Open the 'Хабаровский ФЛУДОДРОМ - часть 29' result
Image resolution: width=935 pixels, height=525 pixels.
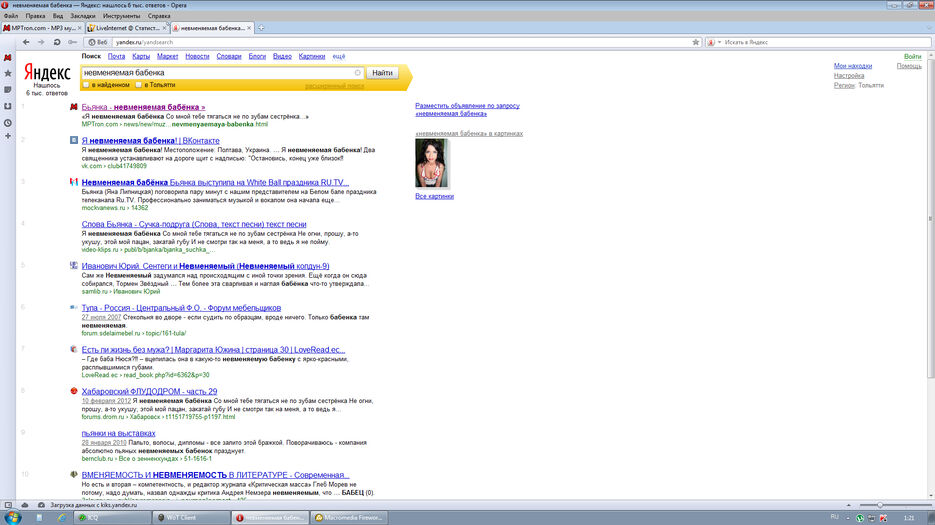149,391
